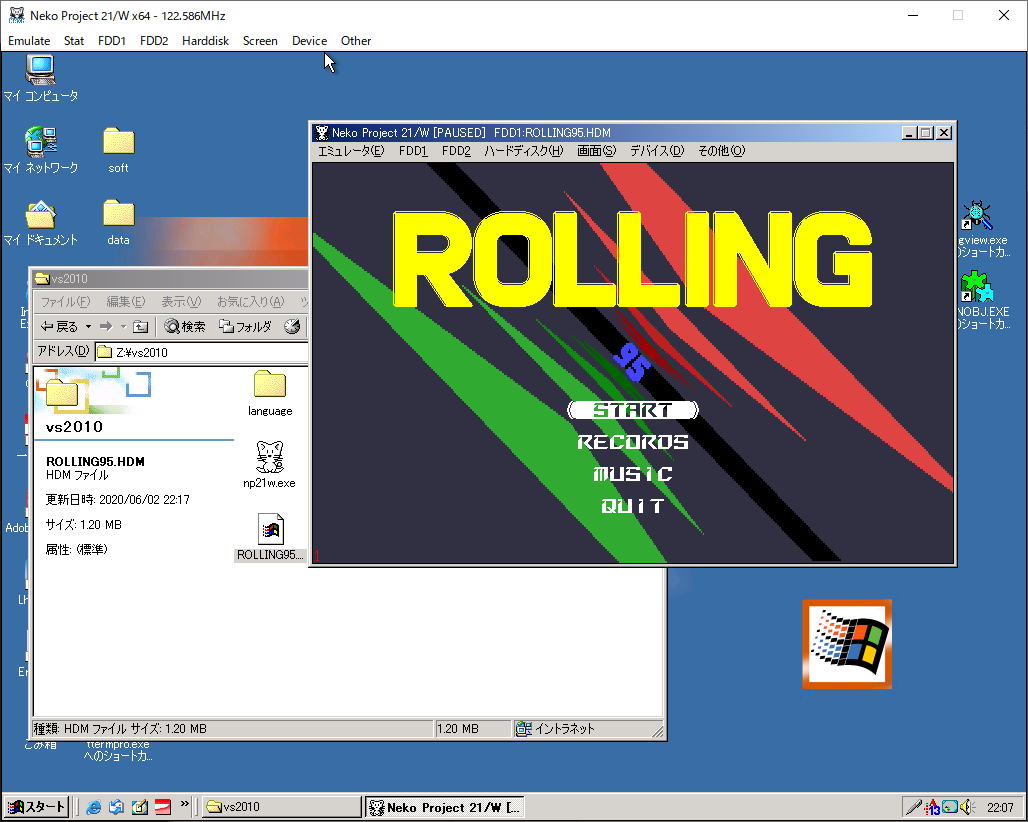Select QUIT in the Rolling game menu

pyautogui.click(x=633, y=506)
